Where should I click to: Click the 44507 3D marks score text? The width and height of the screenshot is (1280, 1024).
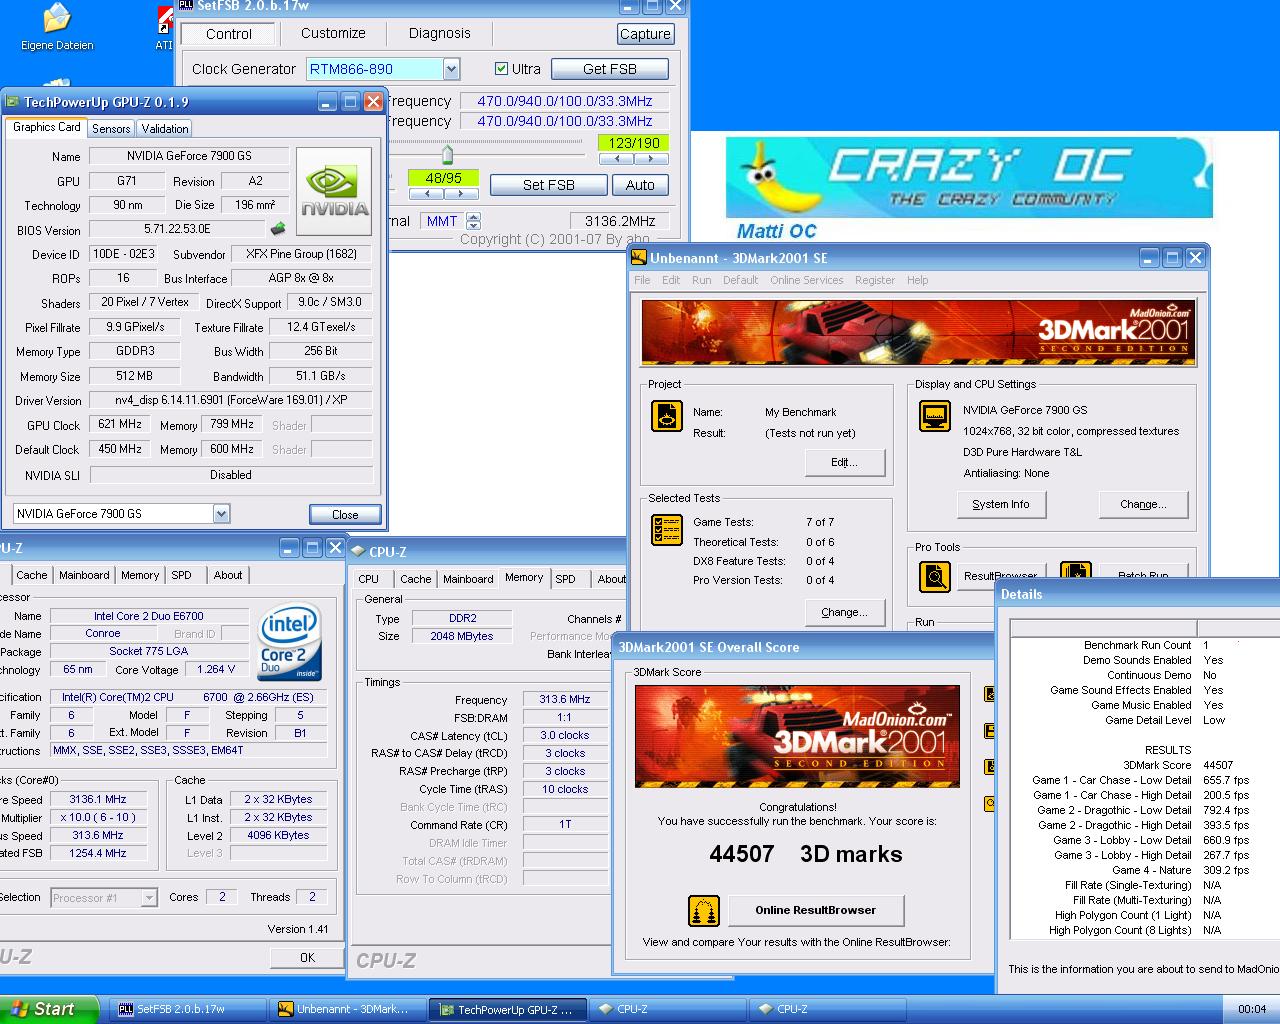point(806,854)
